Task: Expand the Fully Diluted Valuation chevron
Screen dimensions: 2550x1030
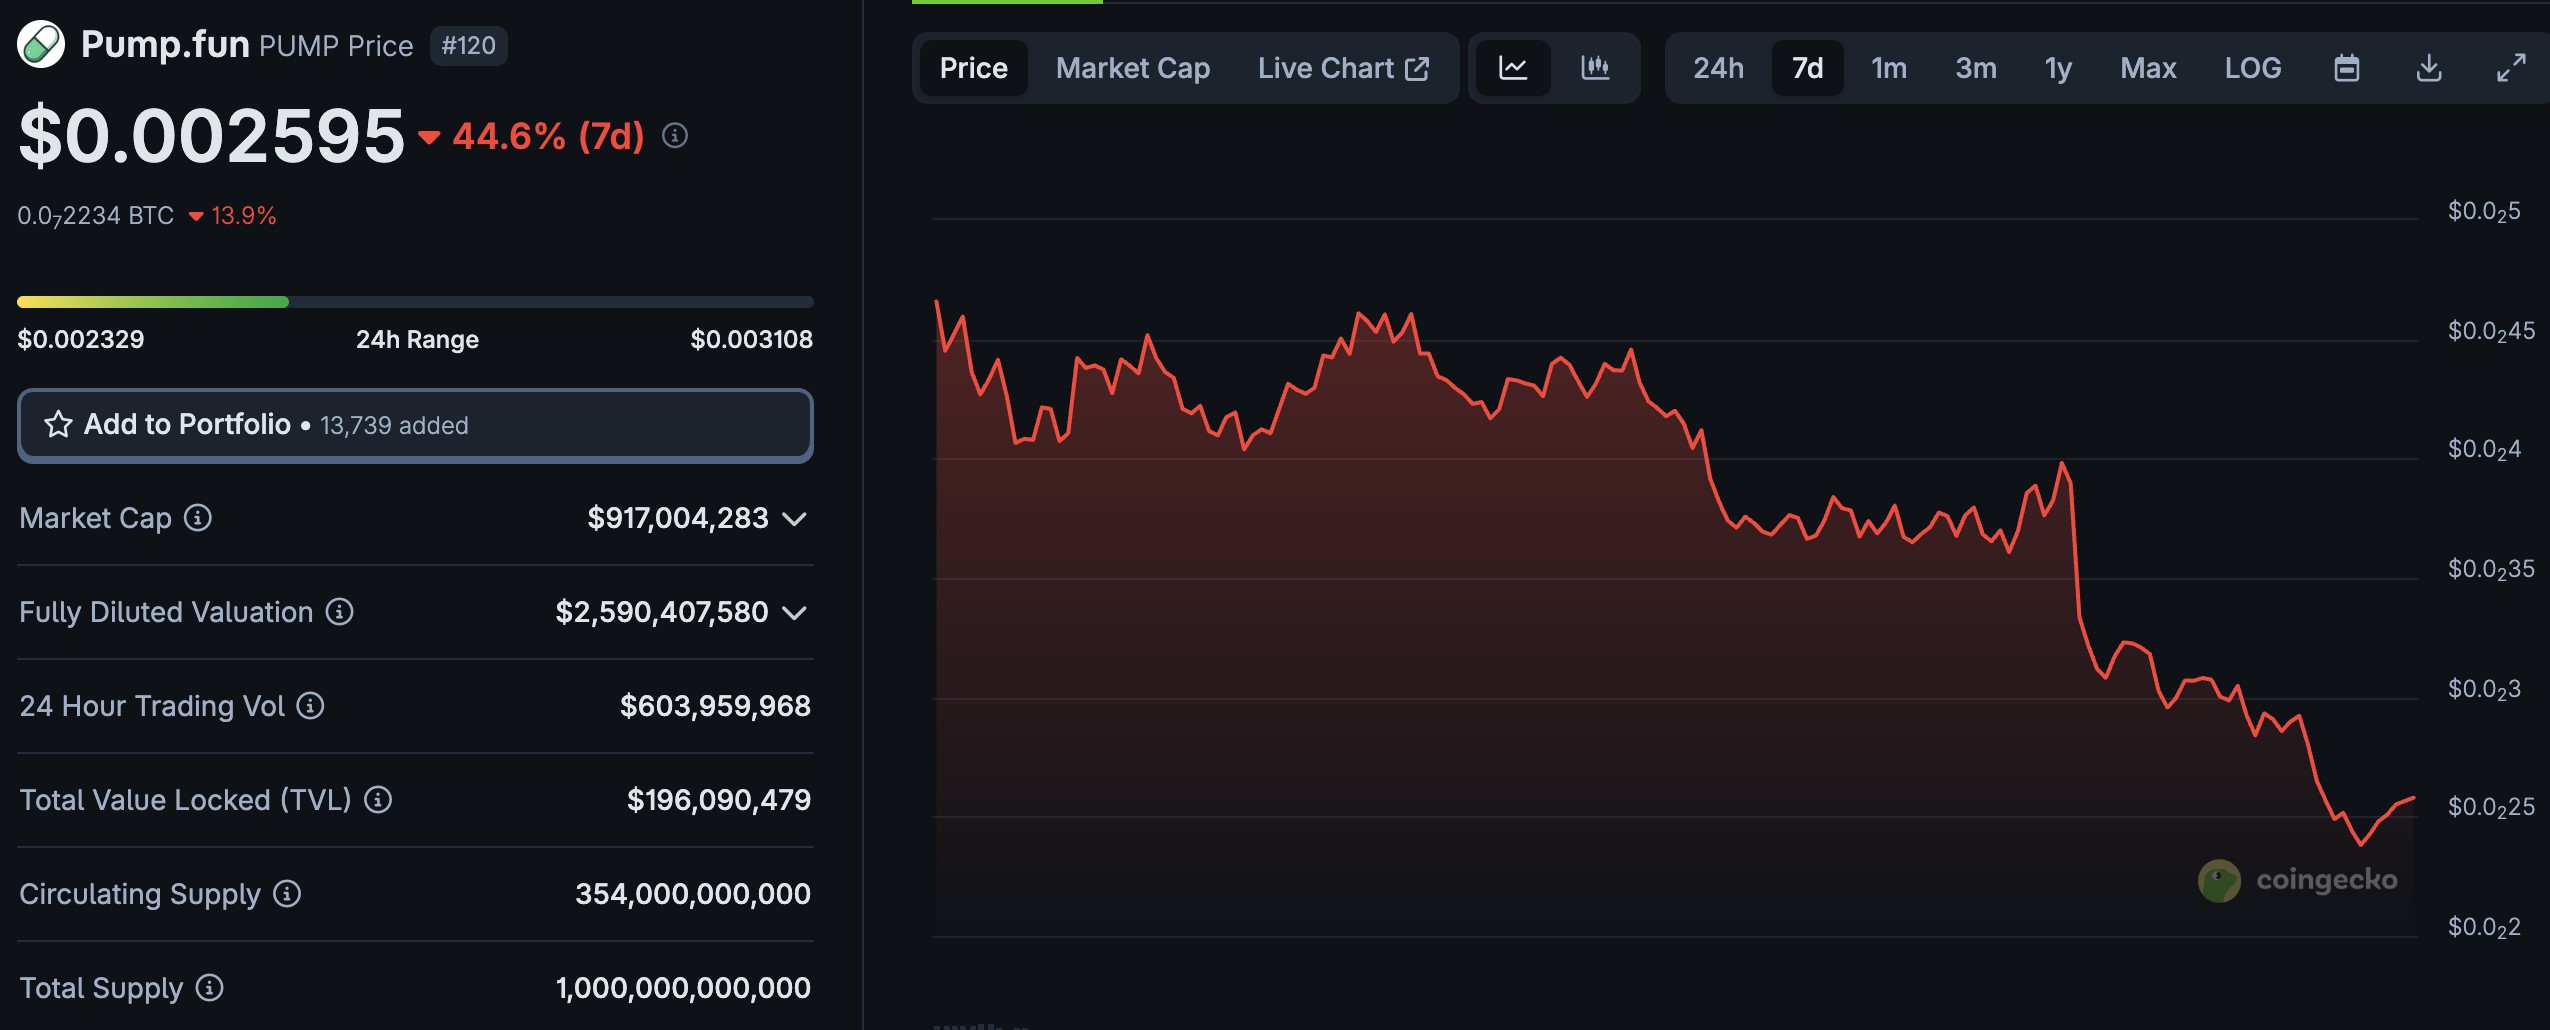Action: (x=795, y=613)
